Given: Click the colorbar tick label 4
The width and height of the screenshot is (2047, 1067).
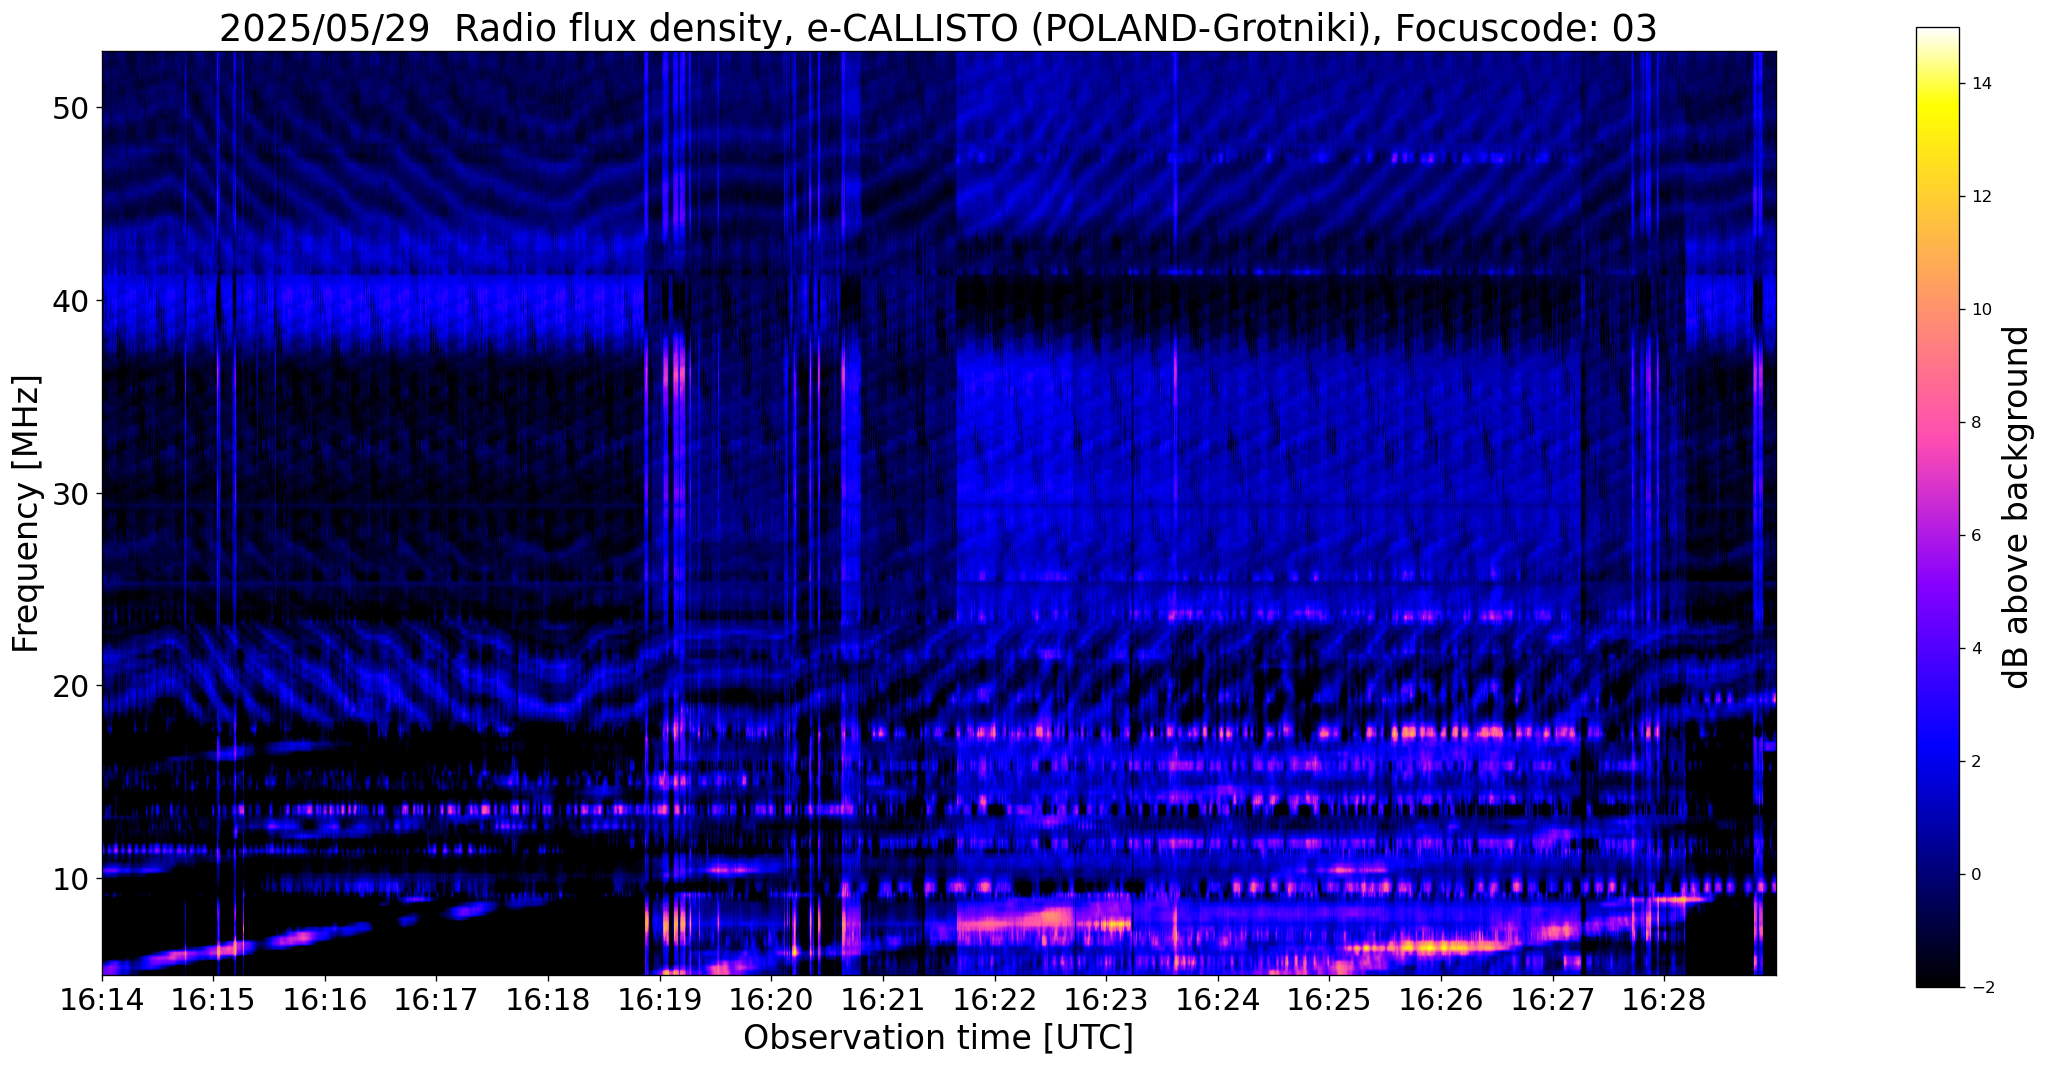Looking at the screenshot, I should (x=1976, y=649).
